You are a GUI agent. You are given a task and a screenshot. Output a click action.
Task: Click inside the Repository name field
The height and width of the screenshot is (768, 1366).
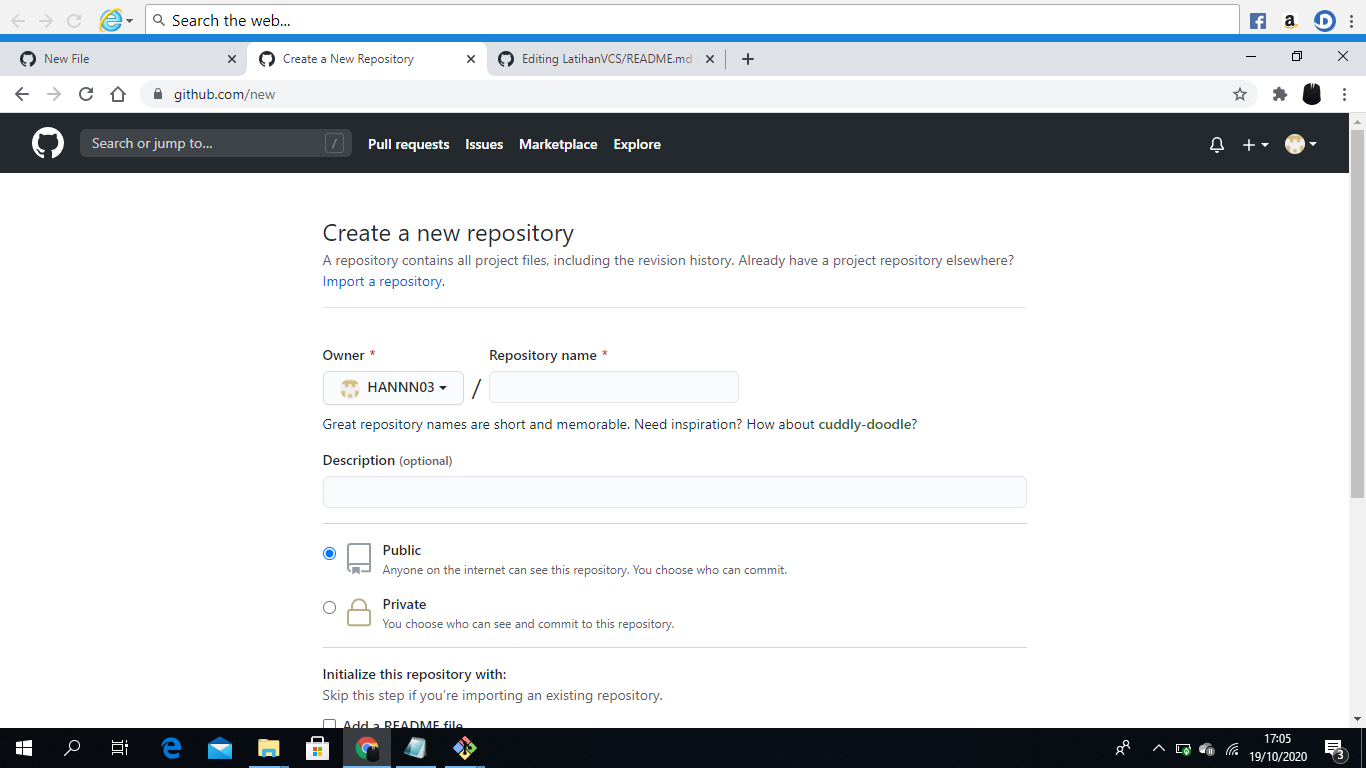(613, 387)
